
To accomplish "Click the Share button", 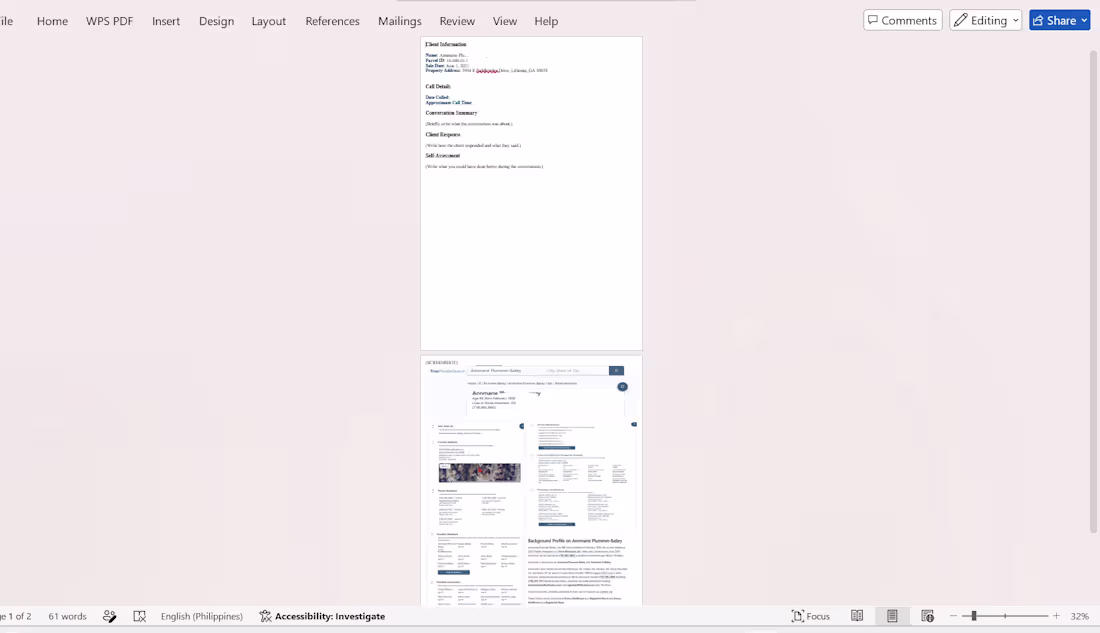I will [x=1054, y=20].
